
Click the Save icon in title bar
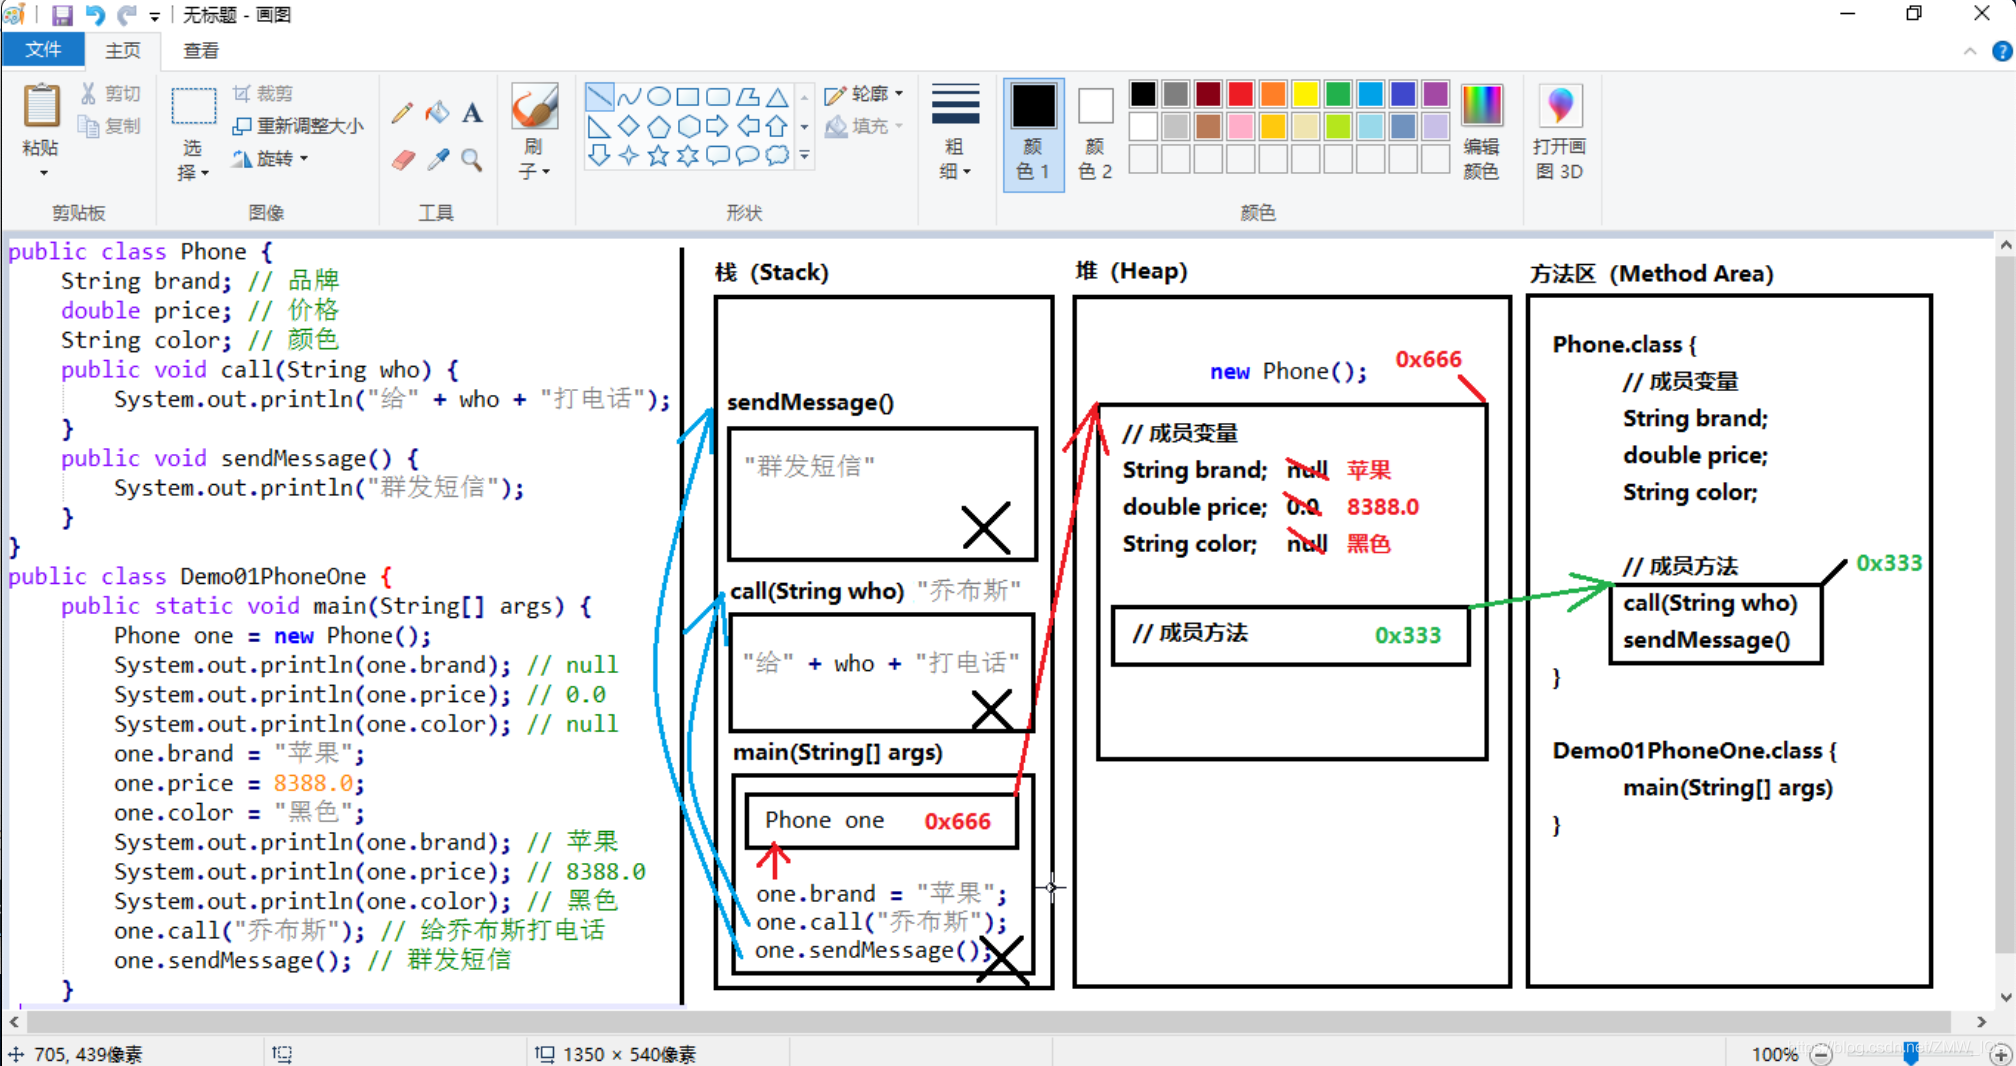[62, 15]
